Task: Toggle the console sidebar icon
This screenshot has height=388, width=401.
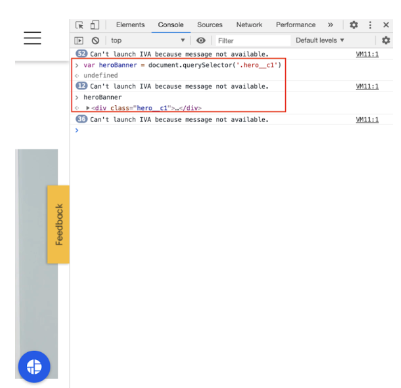Action: pos(79,41)
